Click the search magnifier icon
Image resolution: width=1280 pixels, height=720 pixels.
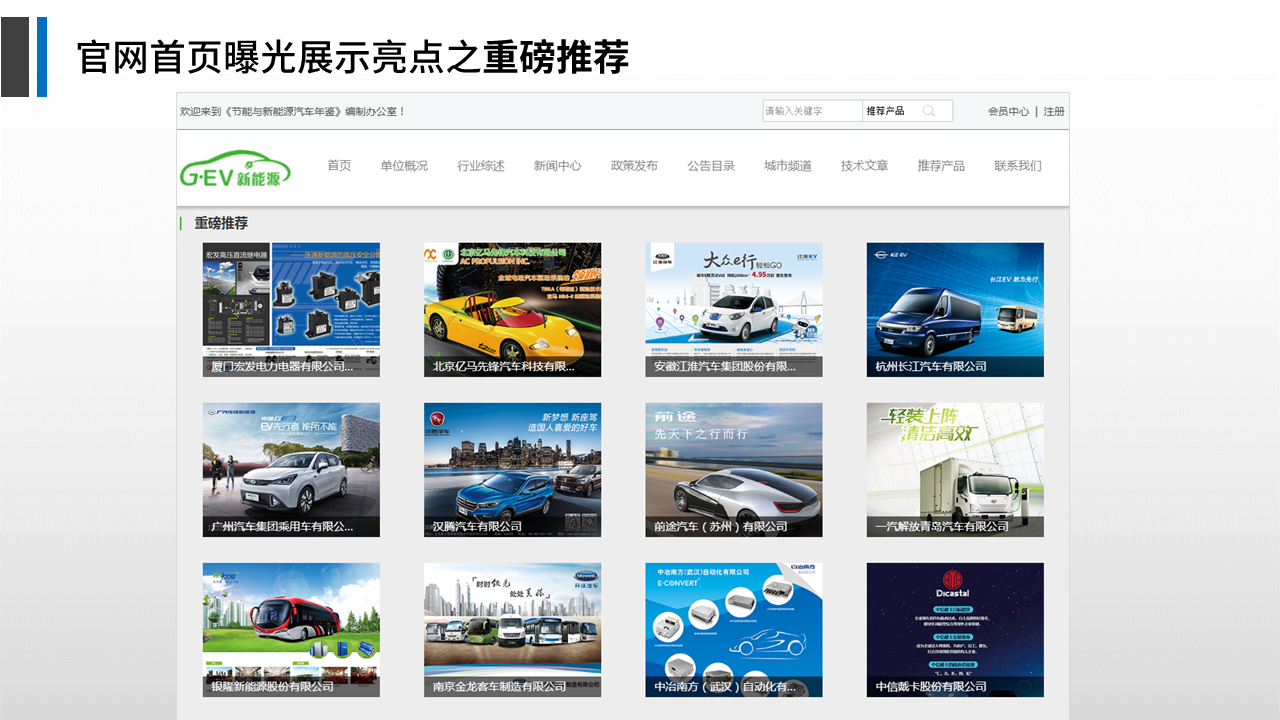coord(929,111)
